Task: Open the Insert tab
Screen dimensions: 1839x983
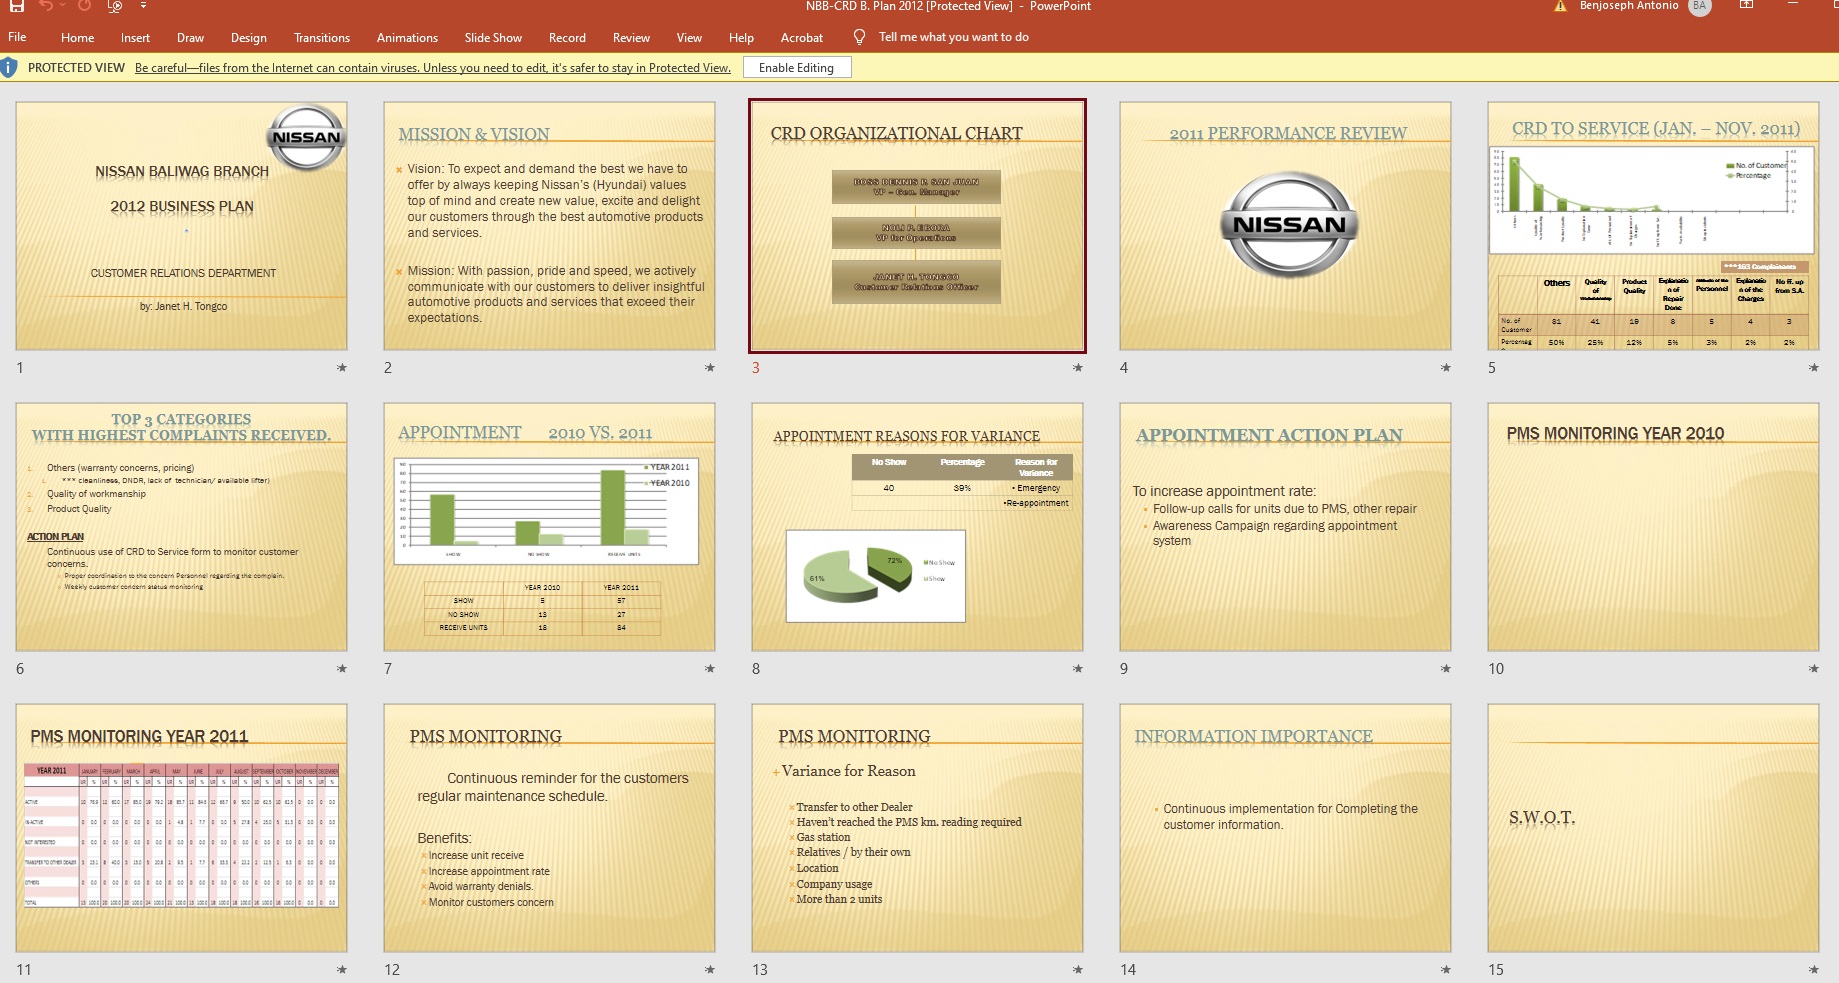Action: 135,38
